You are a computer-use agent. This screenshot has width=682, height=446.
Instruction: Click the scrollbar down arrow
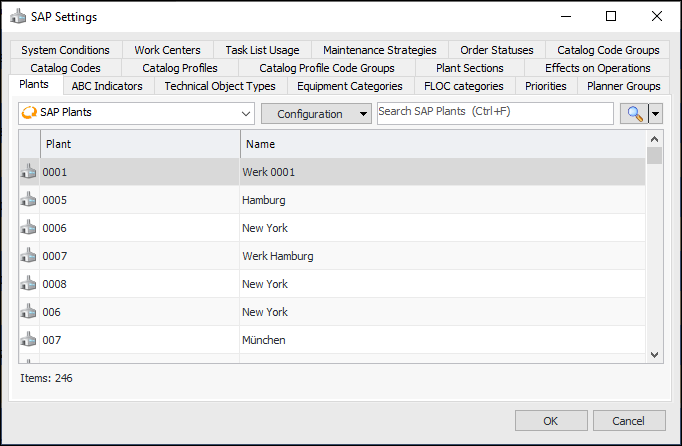655,354
